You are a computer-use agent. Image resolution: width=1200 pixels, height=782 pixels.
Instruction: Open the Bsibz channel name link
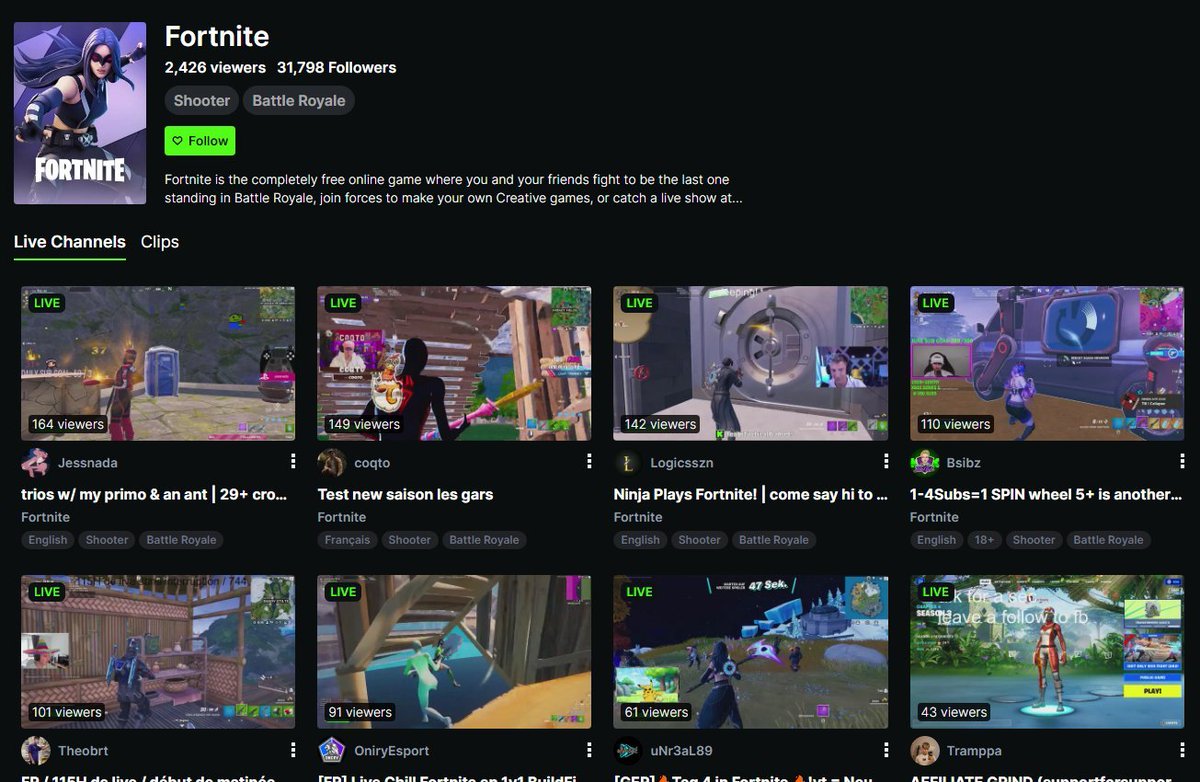962,463
